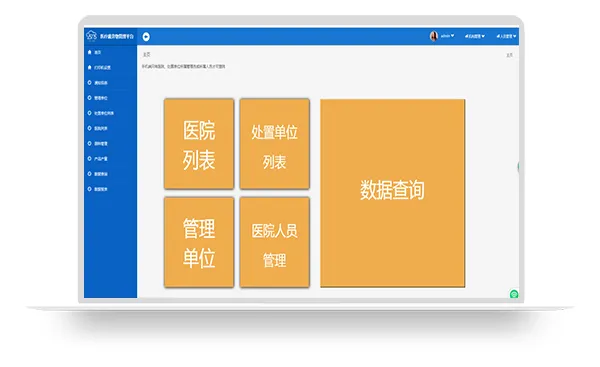Open the 管理单位 orange tile

199,242
